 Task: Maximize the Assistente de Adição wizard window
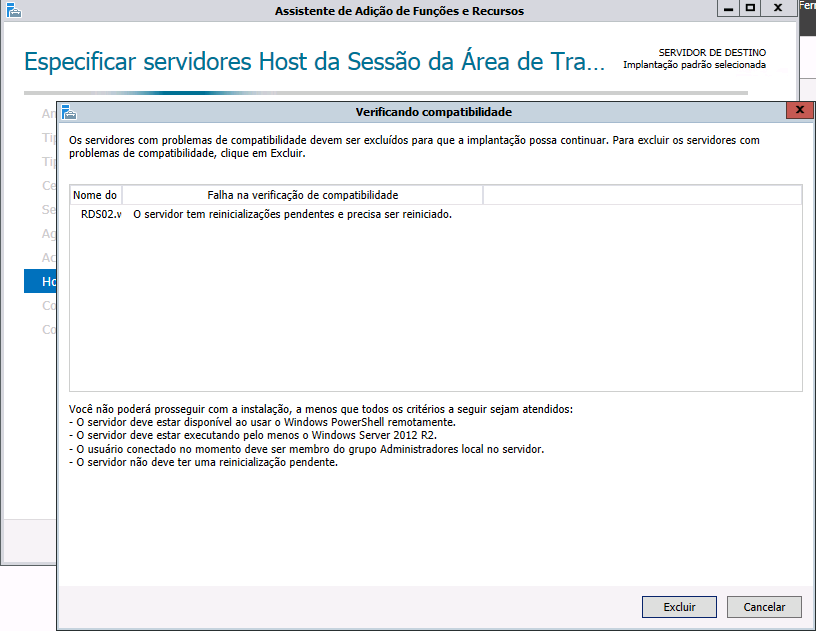[750, 8]
